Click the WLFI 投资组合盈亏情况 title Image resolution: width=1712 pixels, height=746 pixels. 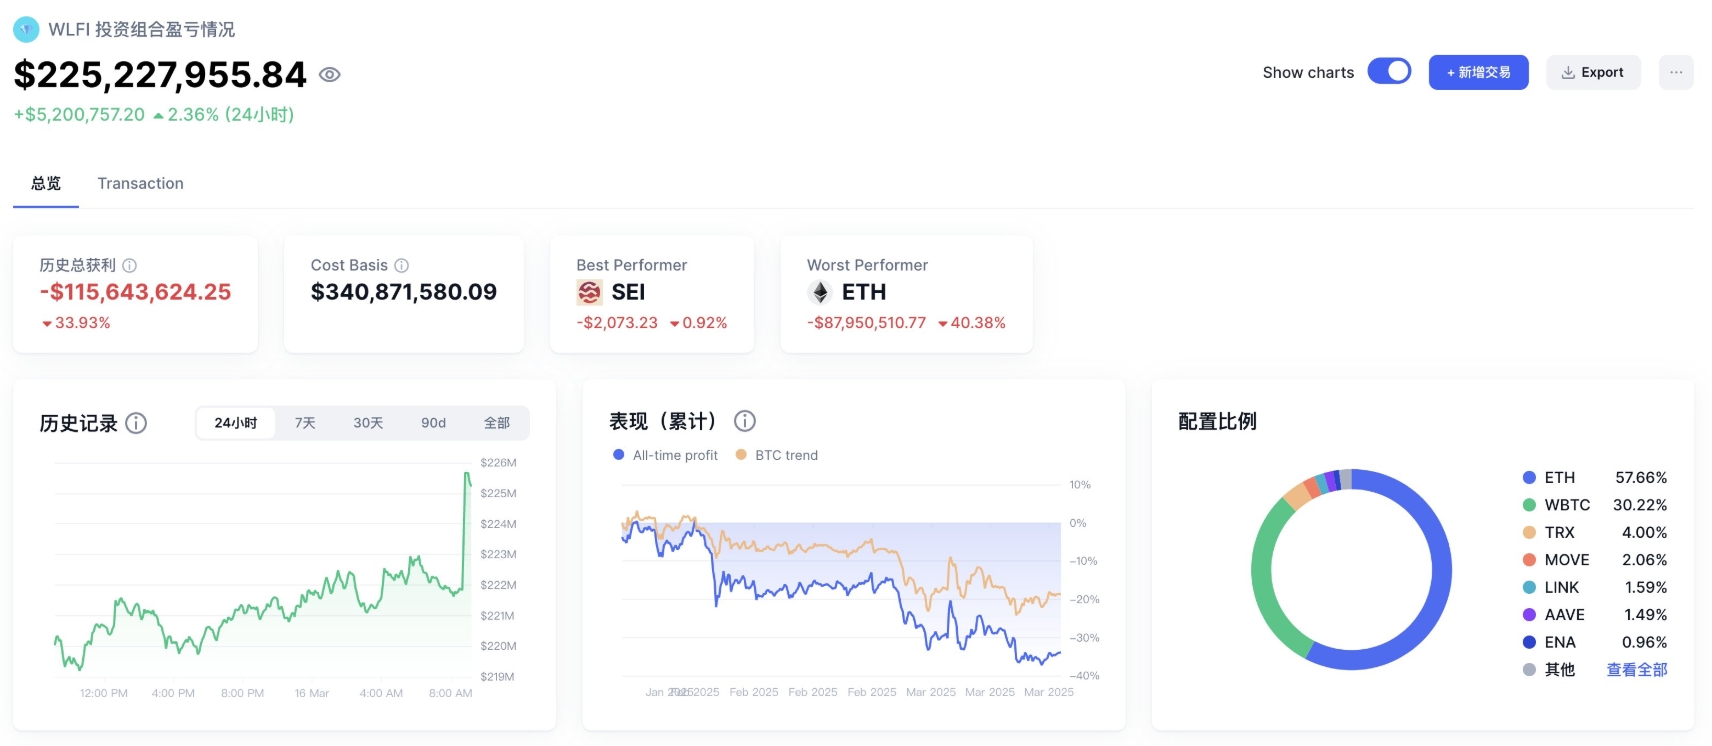[x=142, y=30]
